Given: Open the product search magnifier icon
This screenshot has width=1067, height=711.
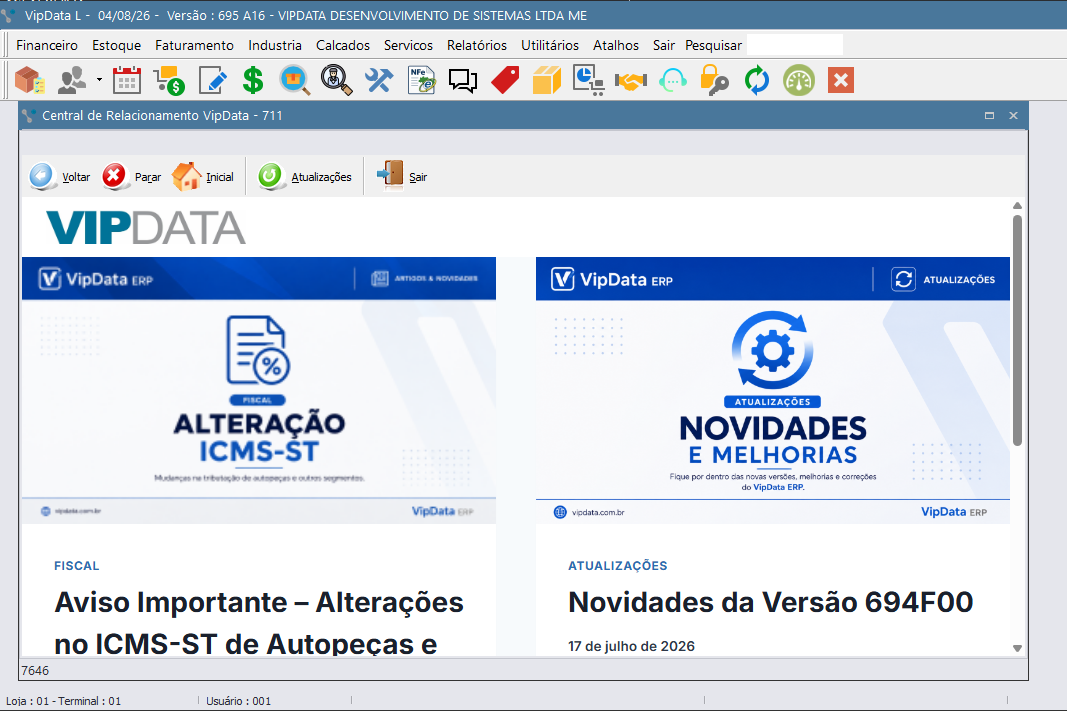Looking at the screenshot, I should tap(295, 80).
